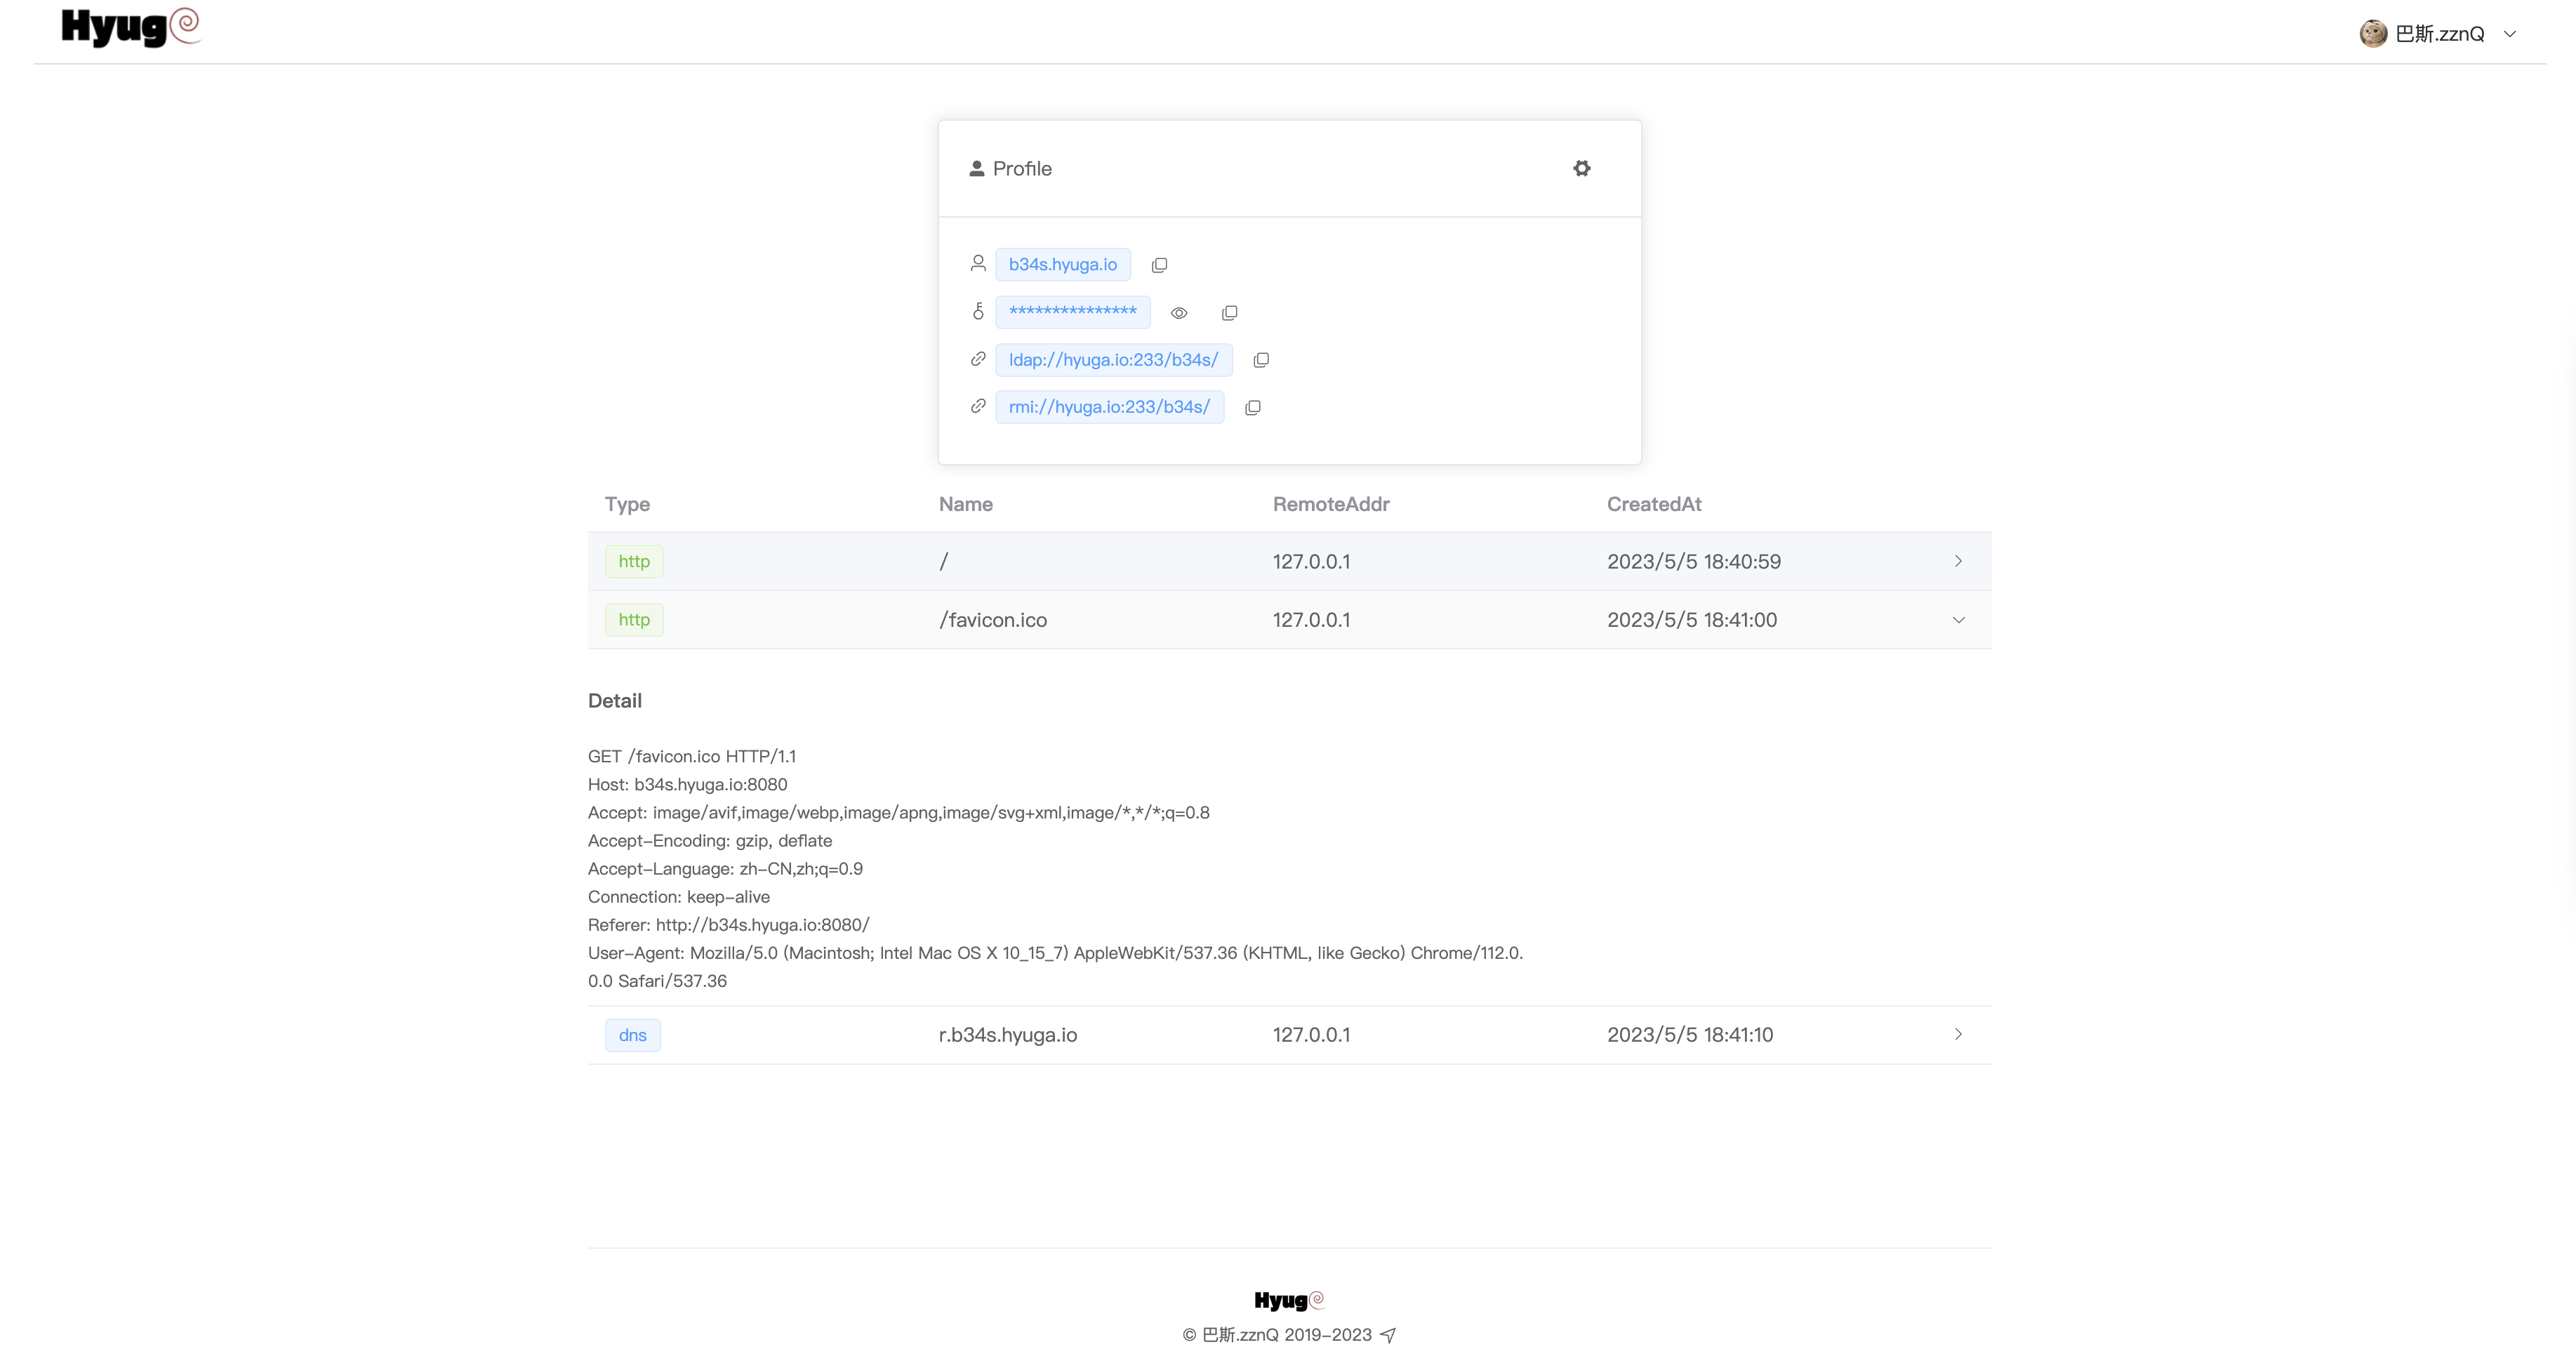Click the paper plane icon in footer

[1388, 1335]
